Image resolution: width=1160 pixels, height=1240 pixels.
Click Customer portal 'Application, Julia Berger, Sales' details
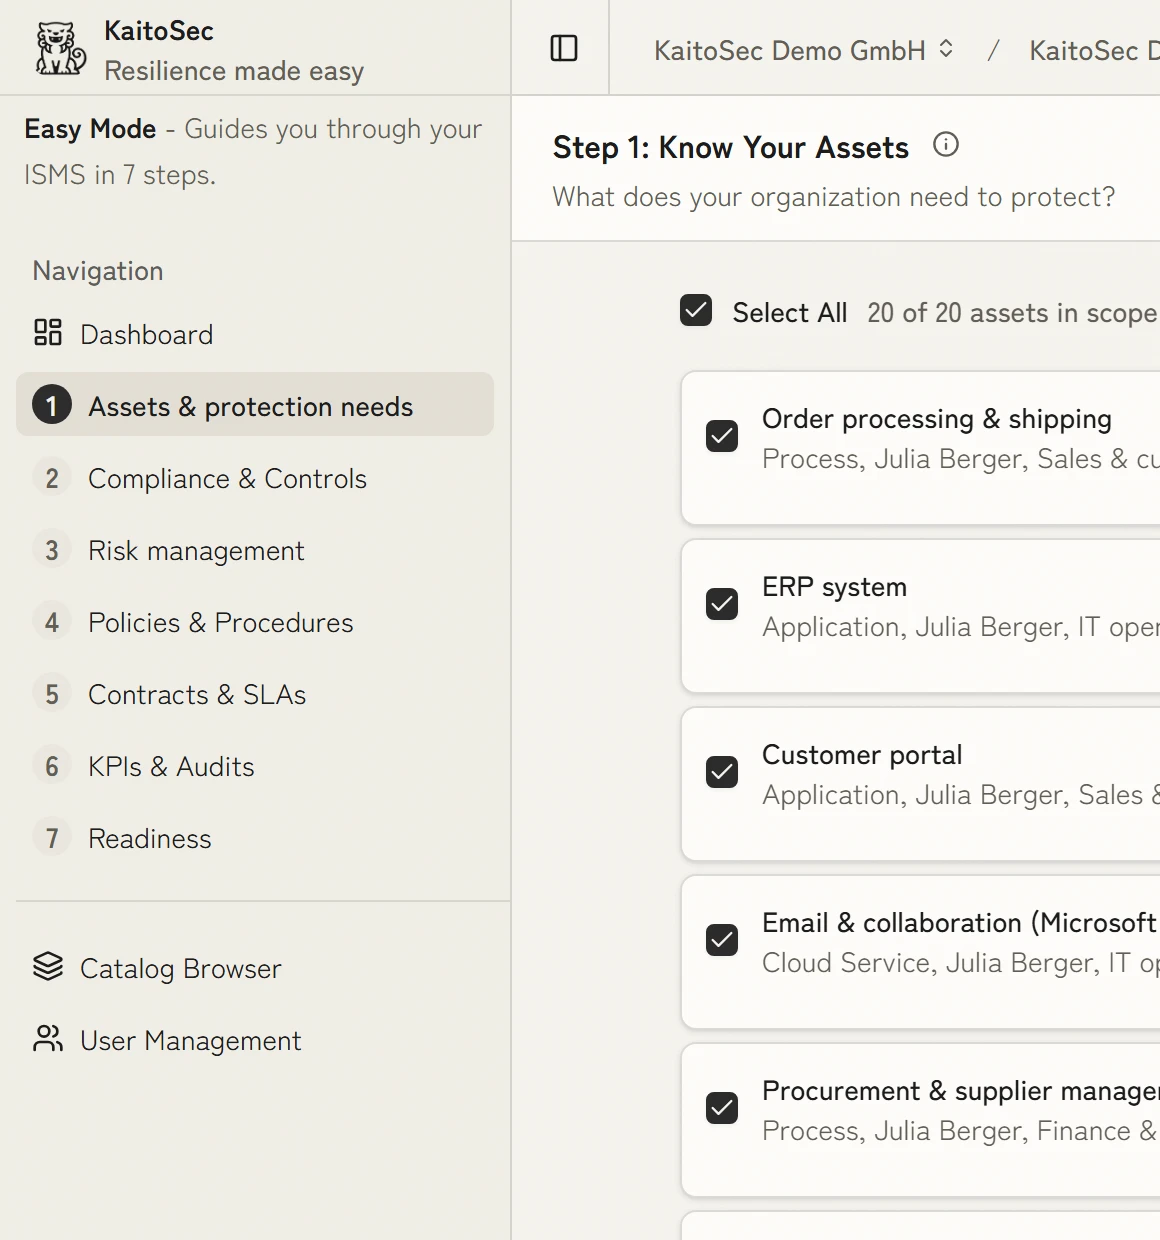(960, 795)
